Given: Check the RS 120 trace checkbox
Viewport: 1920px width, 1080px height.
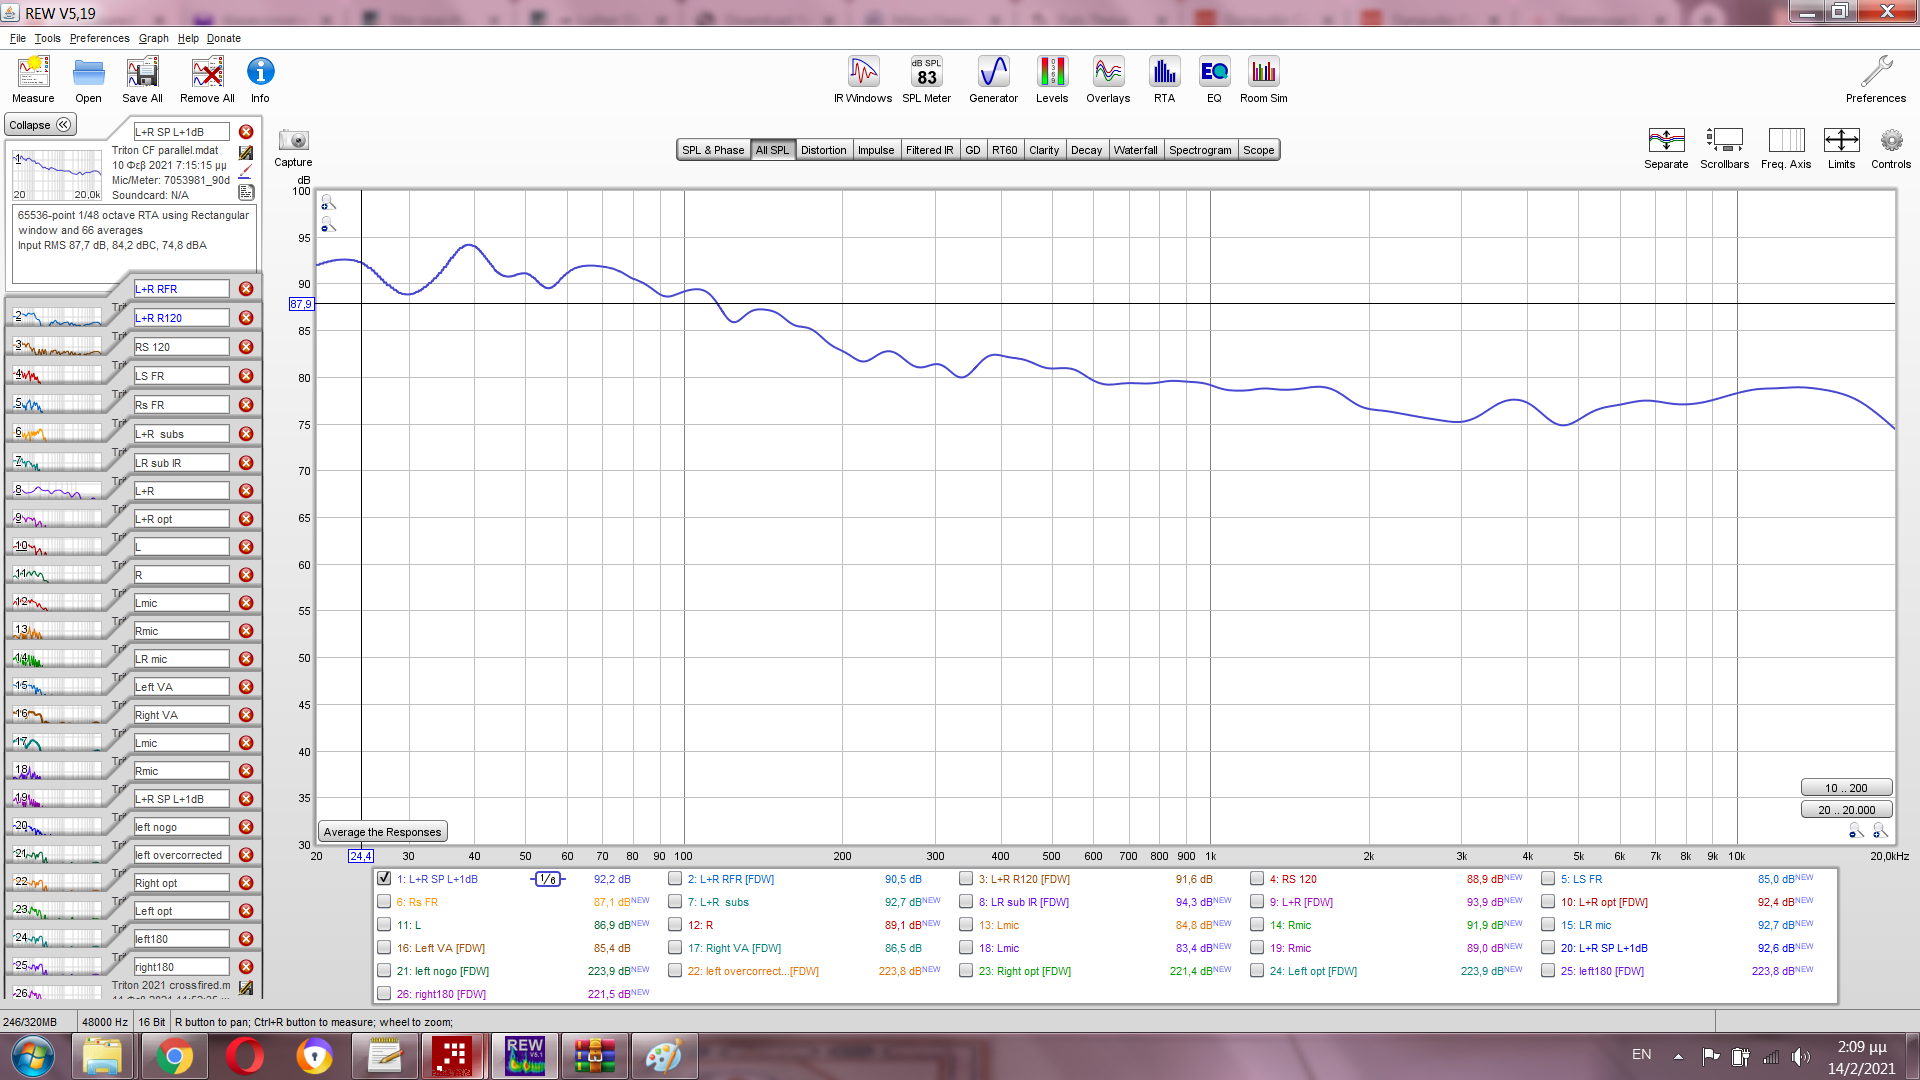Looking at the screenshot, I should pyautogui.click(x=1257, y=879).
